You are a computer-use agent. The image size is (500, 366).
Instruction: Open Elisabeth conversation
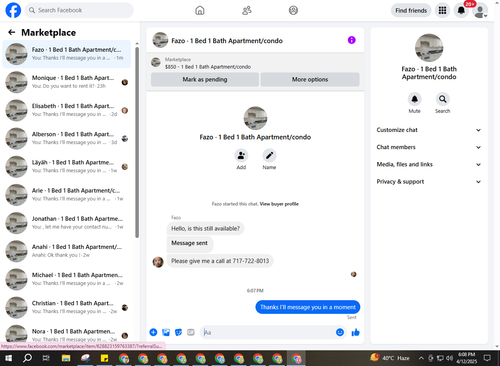67,110
